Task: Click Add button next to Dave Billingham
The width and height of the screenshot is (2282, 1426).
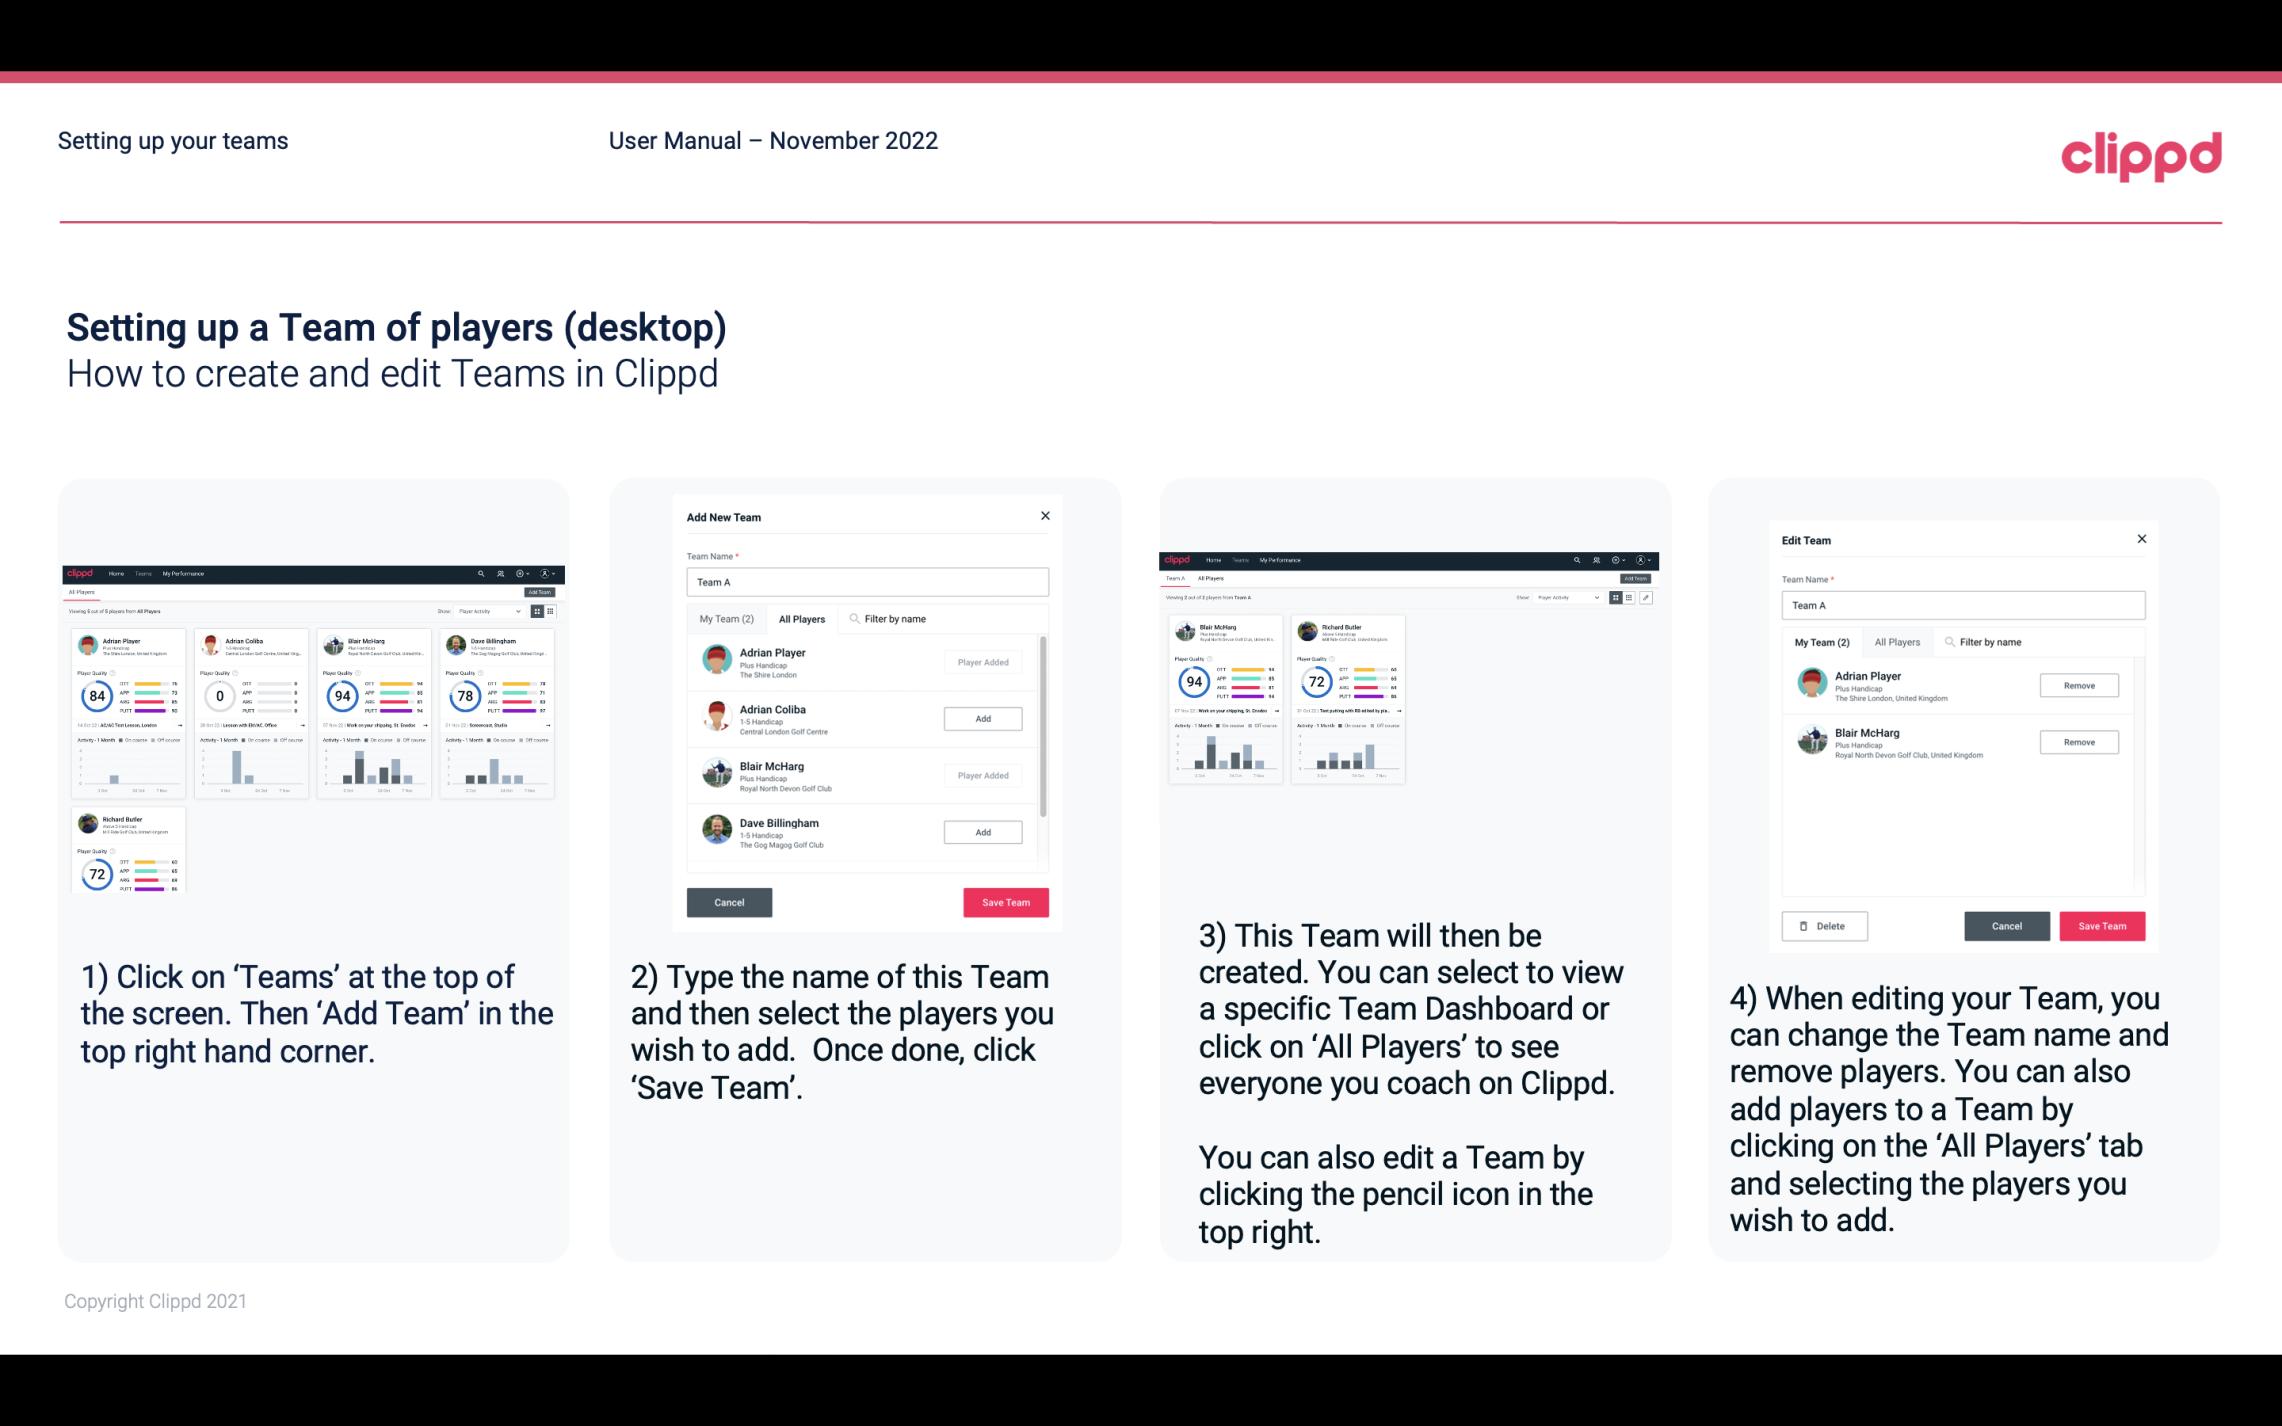Action: pos(982,831)
